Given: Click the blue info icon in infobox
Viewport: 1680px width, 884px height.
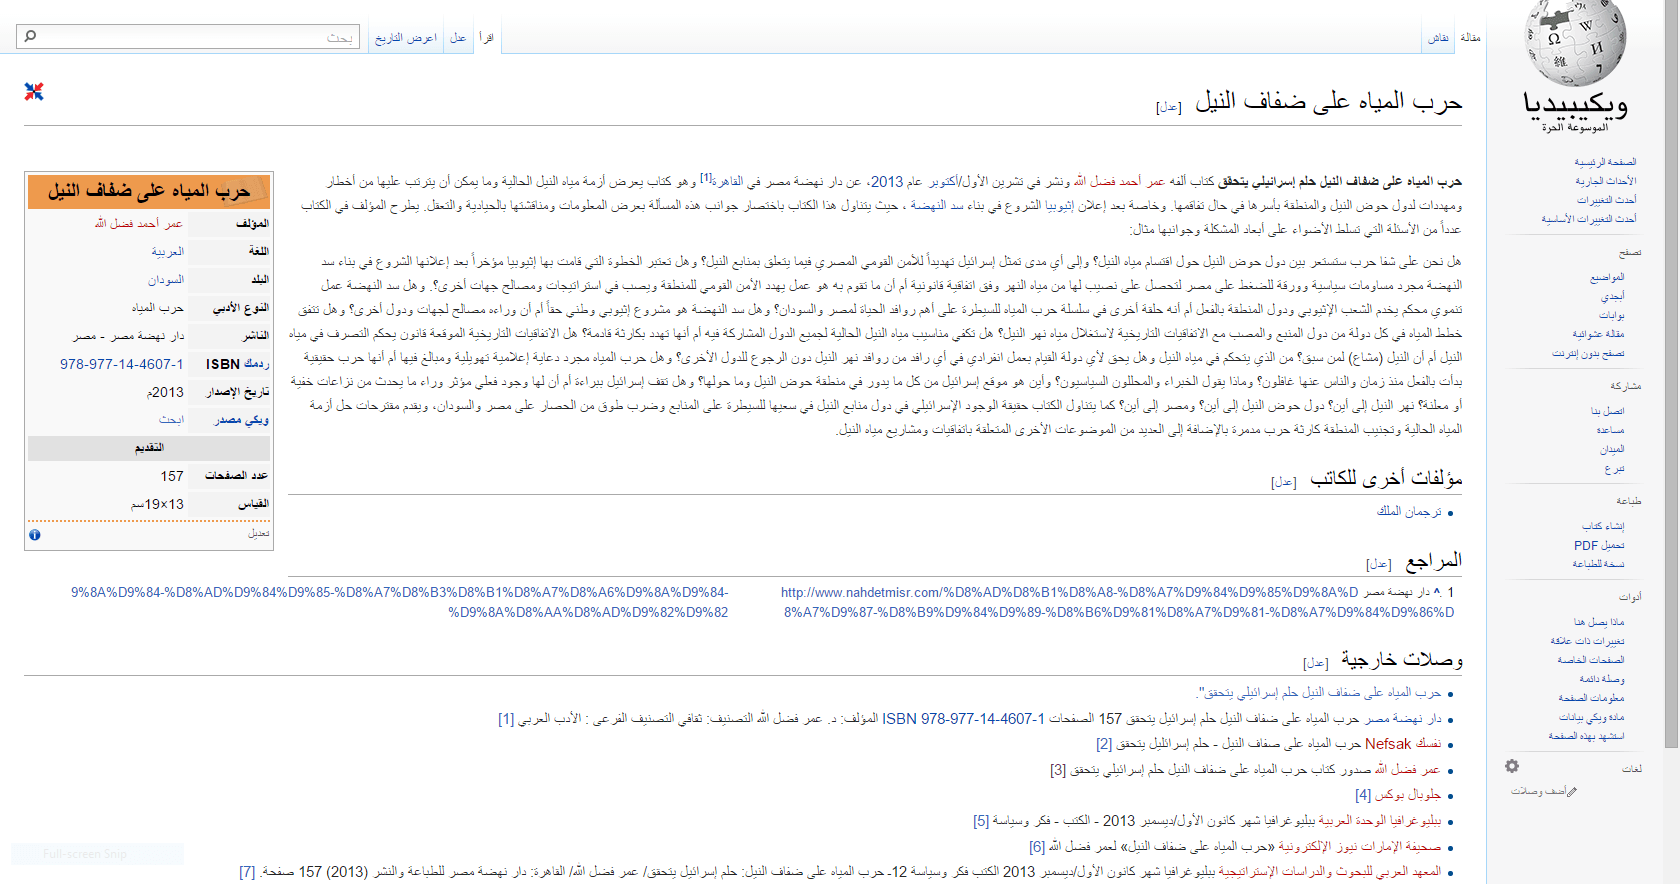Looking at the screenshot, I should (35, 535).
